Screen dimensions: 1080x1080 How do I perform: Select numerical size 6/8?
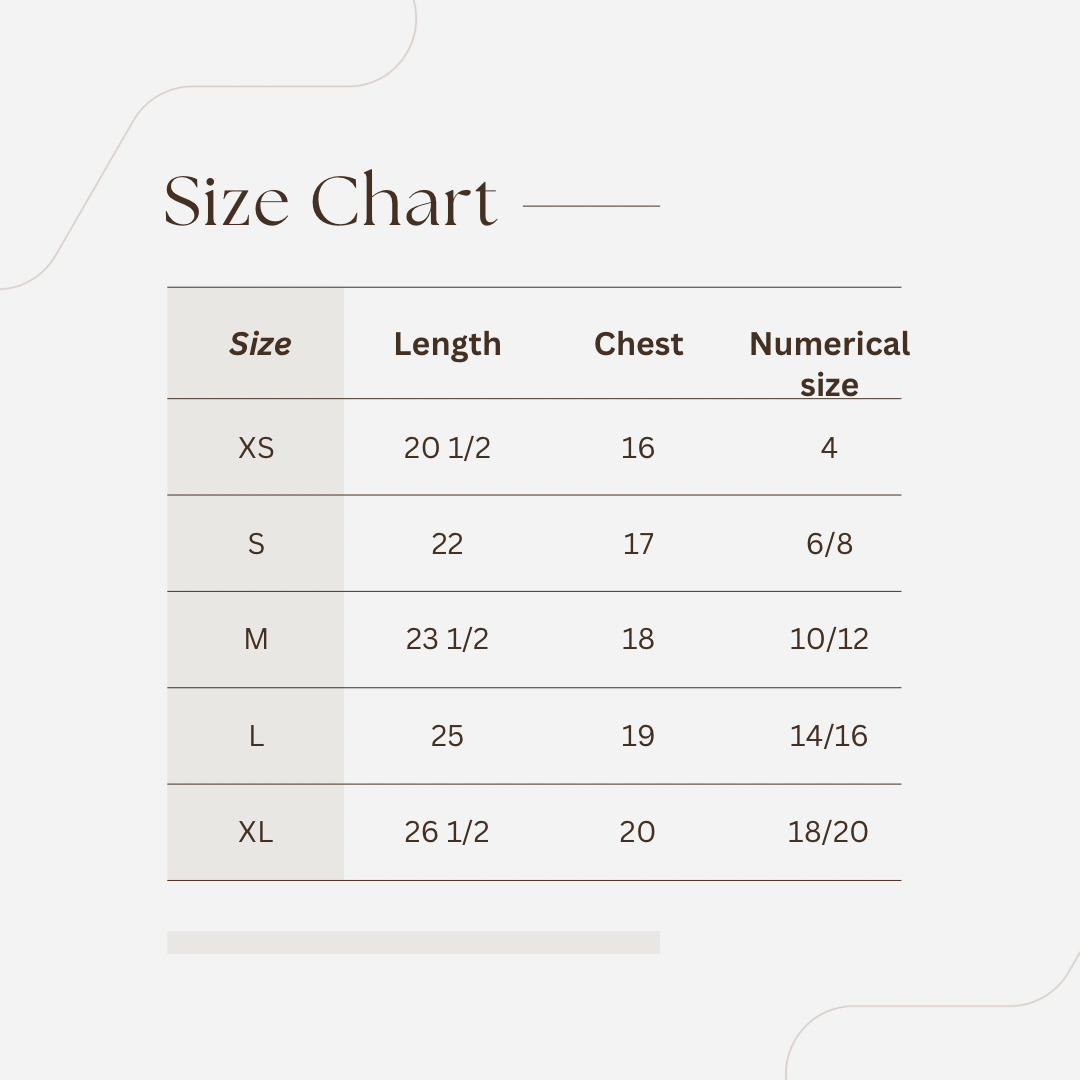[829, 544]
